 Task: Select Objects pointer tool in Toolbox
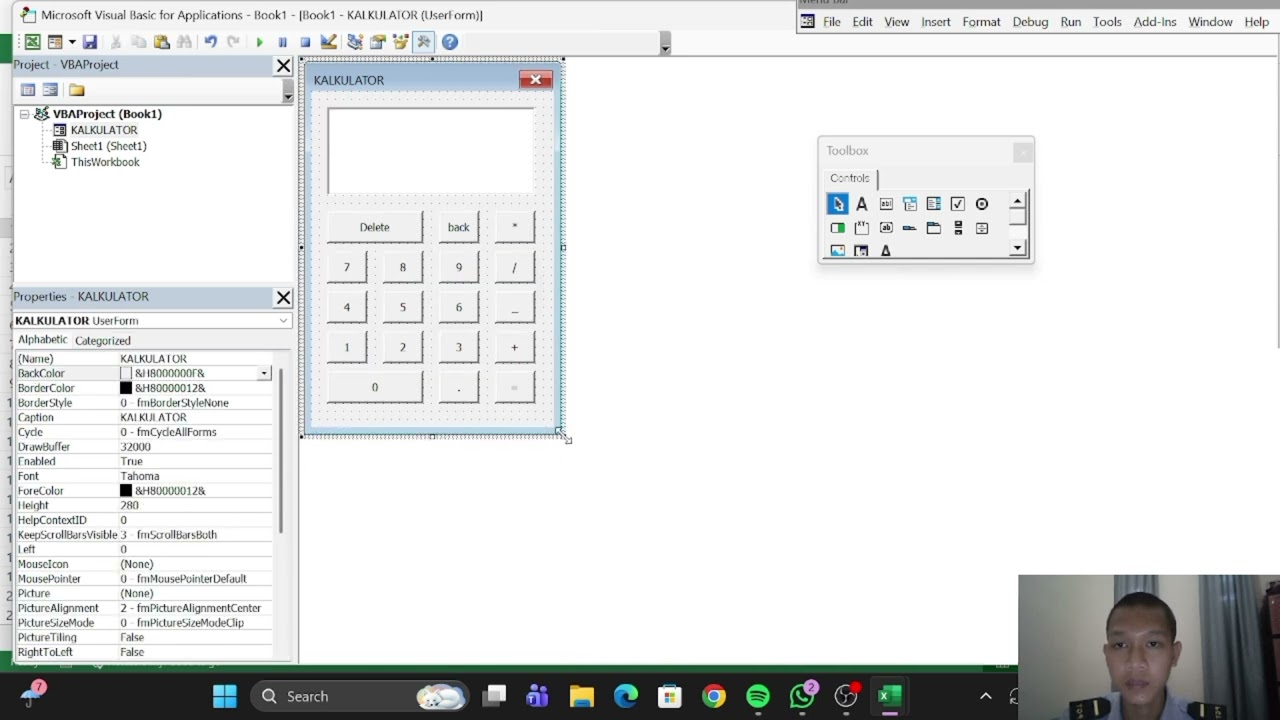(x=838, y=204)
